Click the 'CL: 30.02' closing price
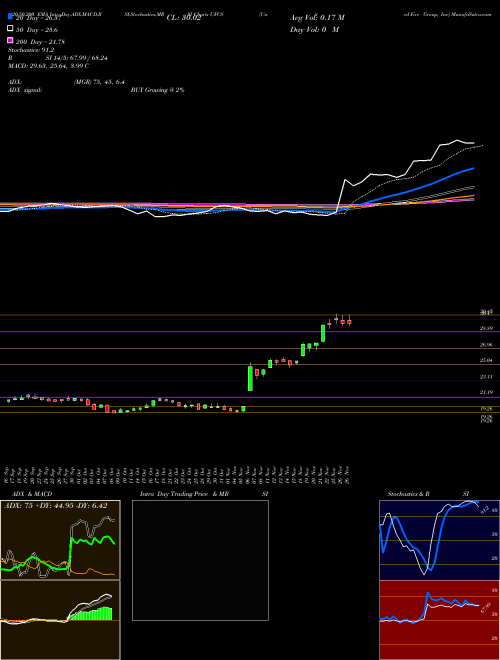 [x=183, y=18]
